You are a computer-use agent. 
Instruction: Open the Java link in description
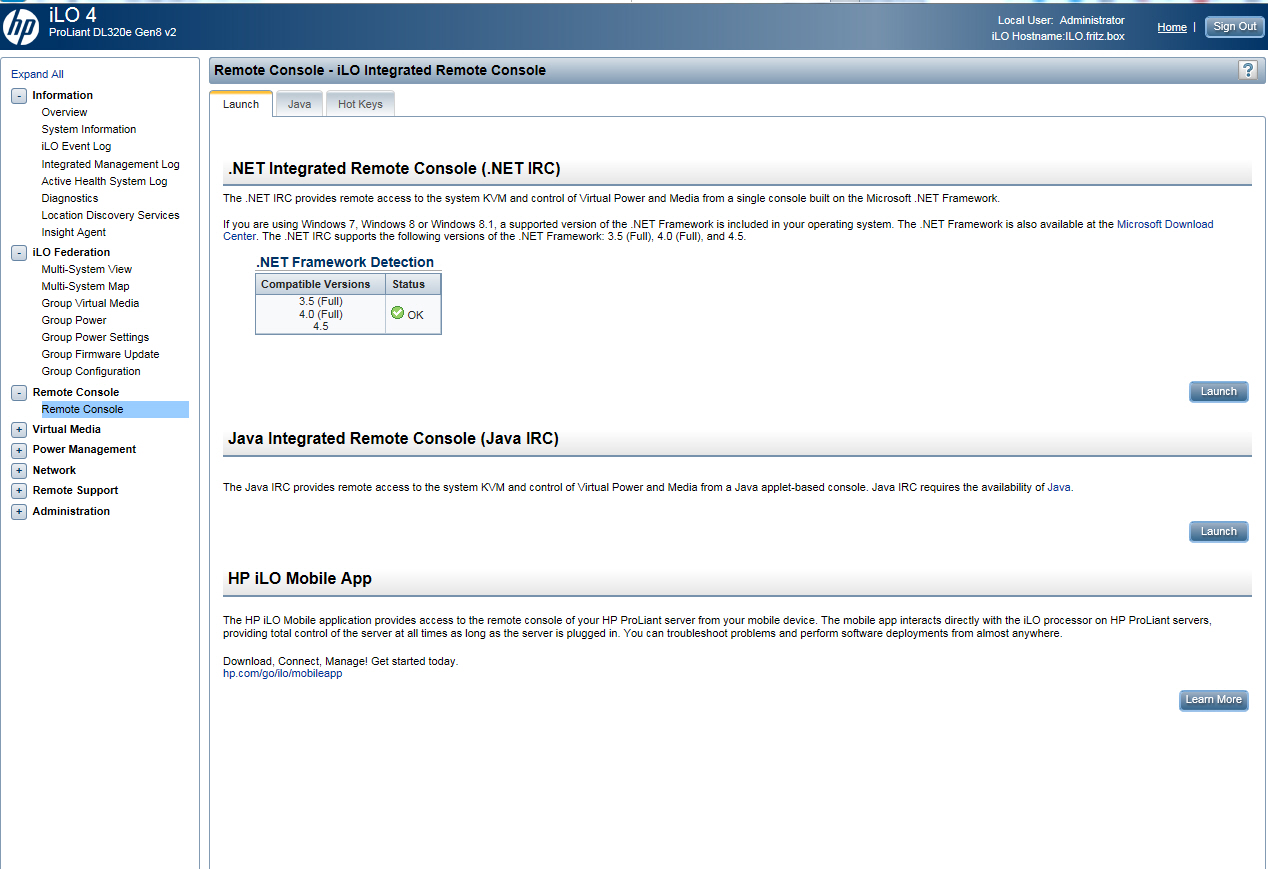[x=1059, y=488]
